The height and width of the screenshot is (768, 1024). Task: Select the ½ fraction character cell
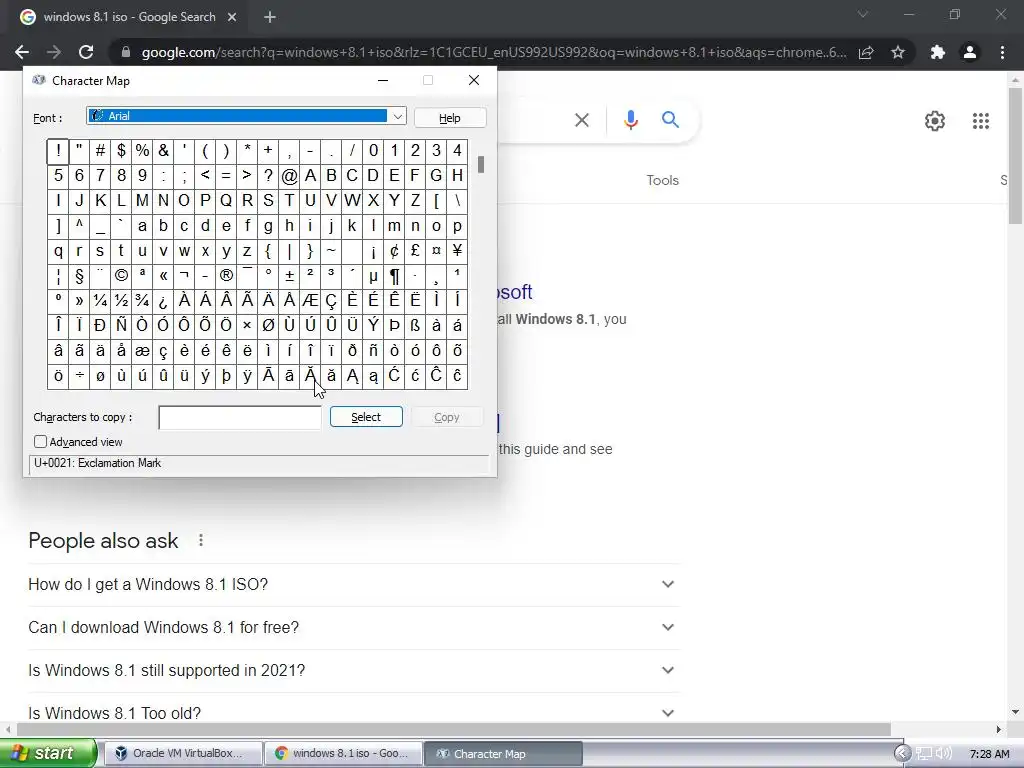click(x=121, y=300)
